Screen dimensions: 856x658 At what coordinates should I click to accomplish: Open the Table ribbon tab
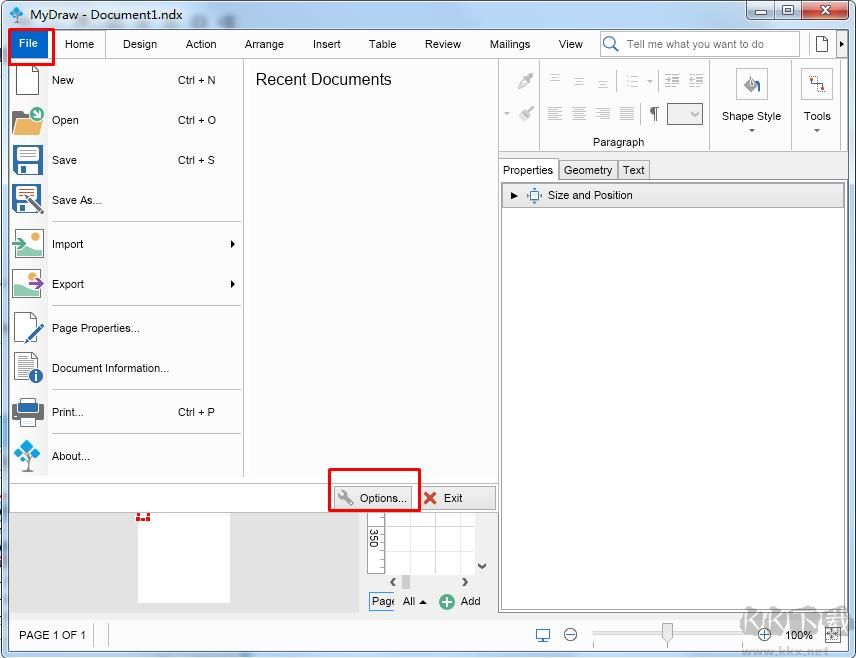point(382,44)
